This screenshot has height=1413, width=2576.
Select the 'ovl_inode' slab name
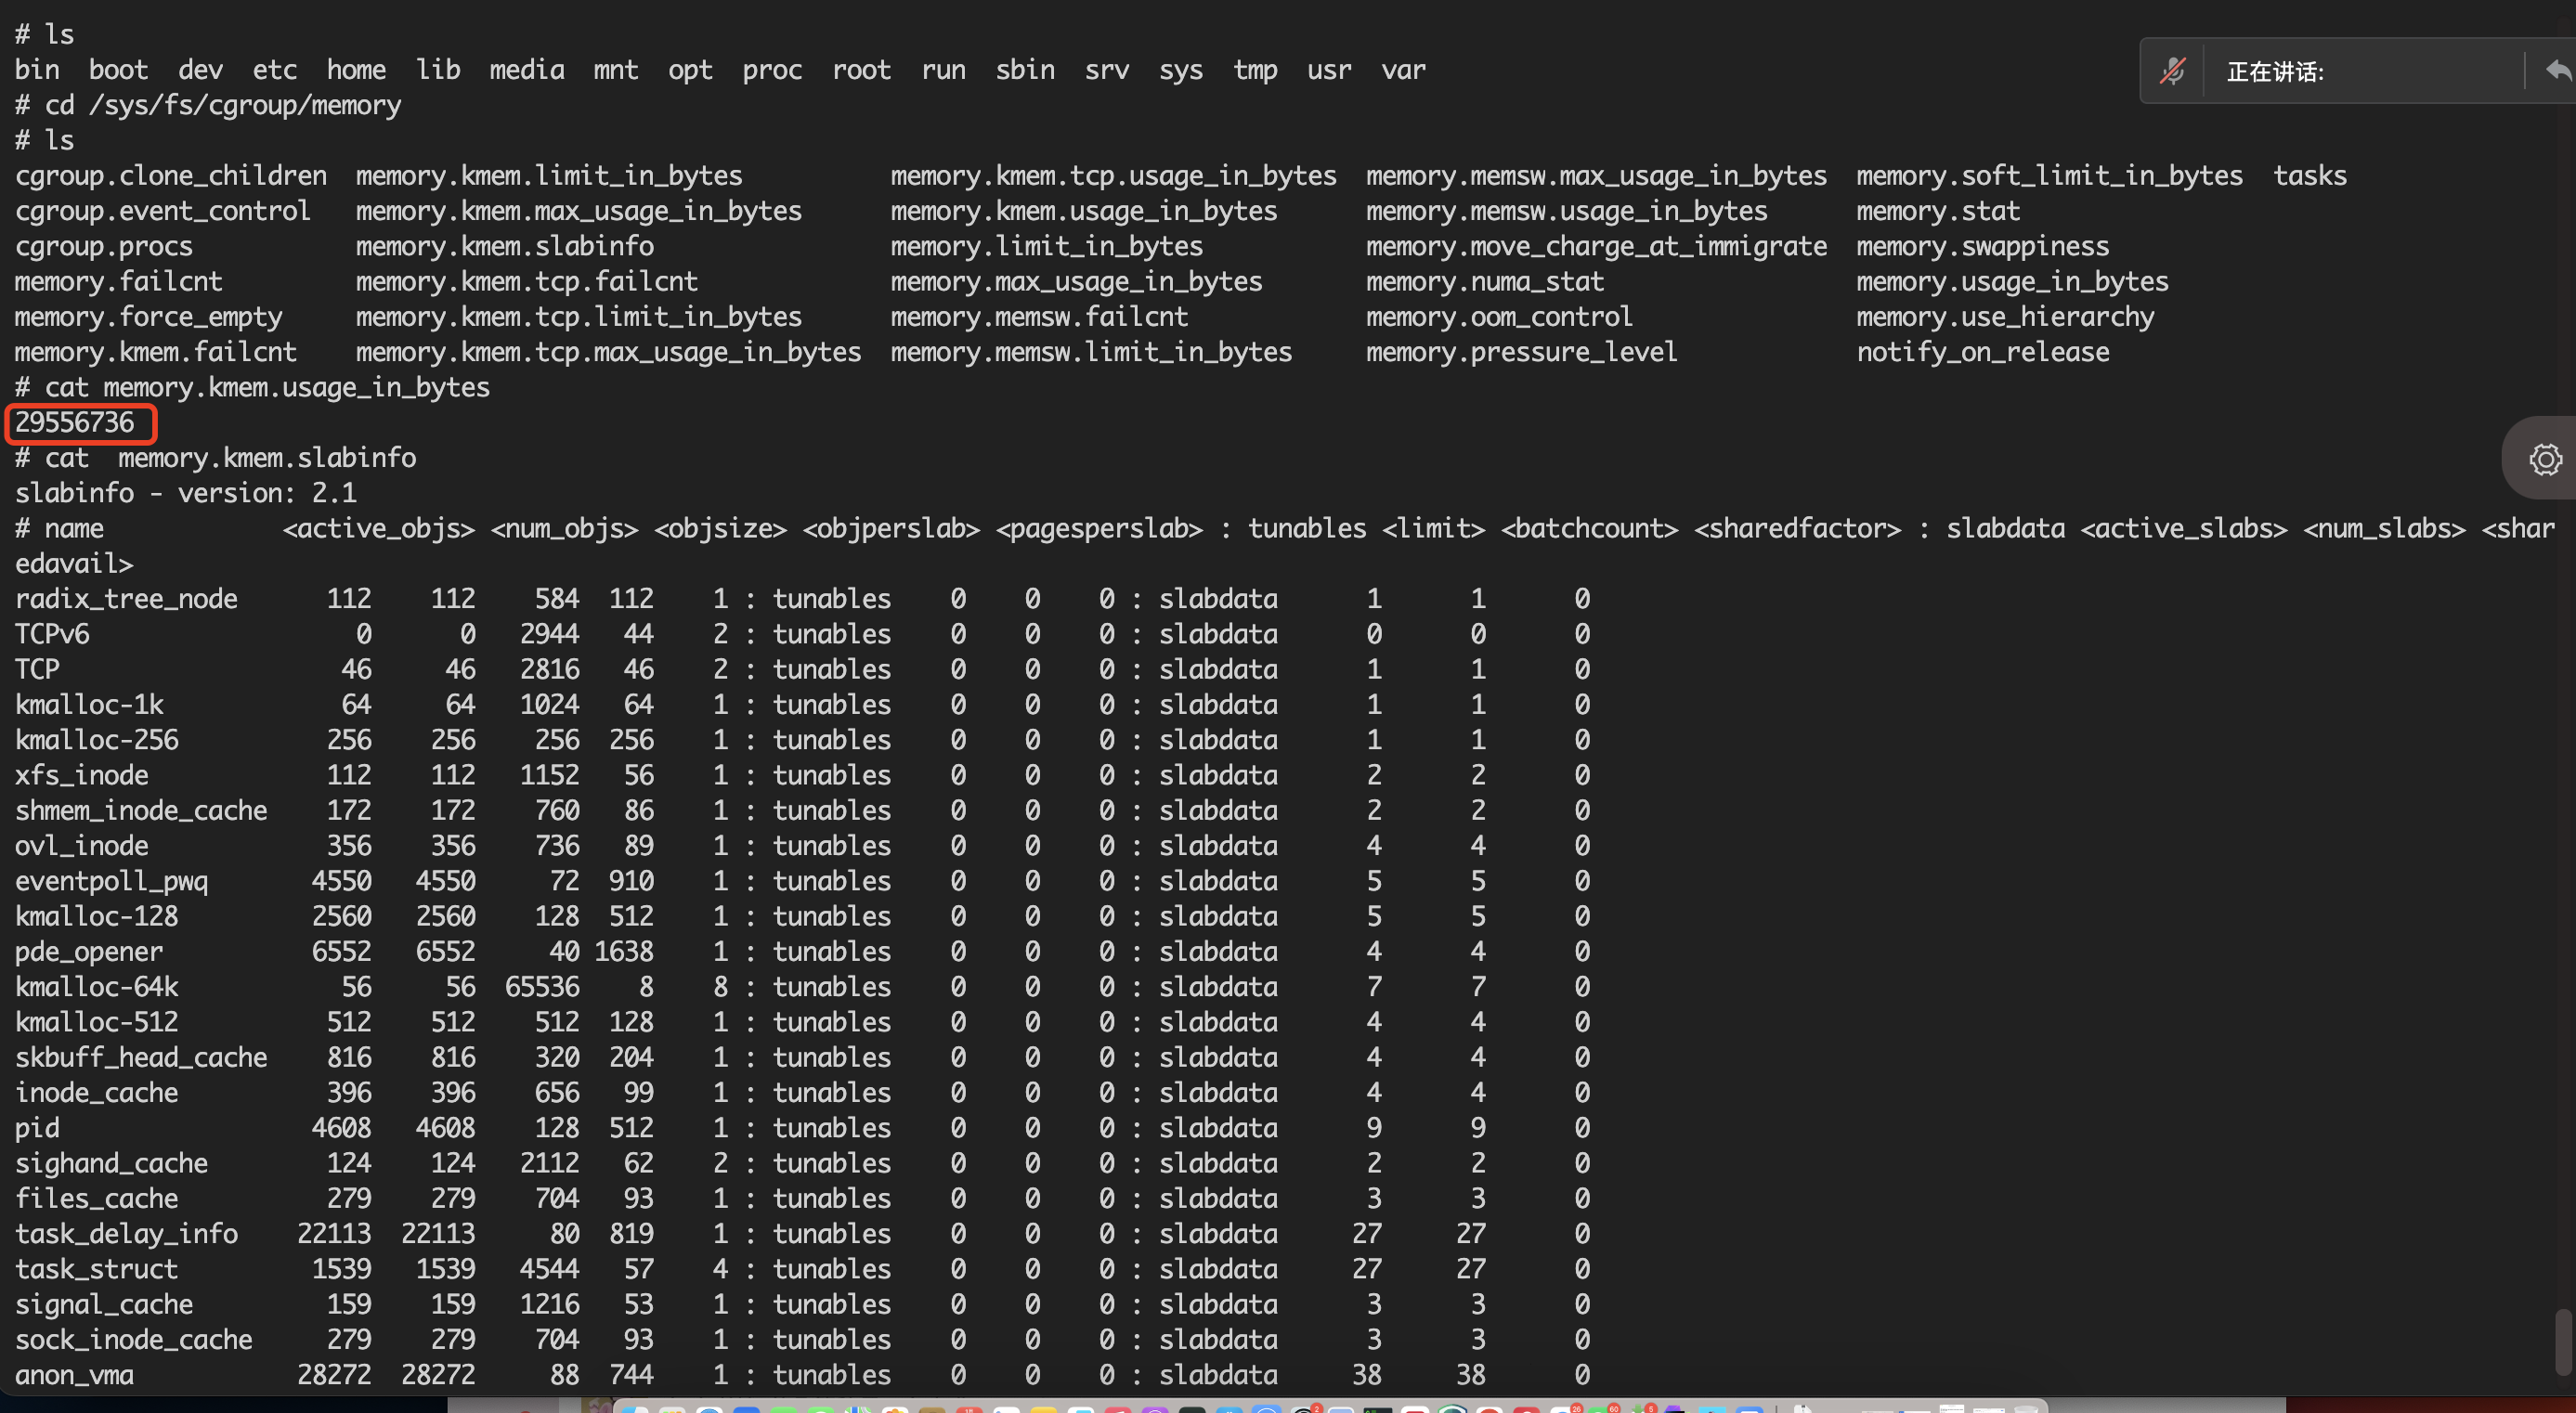pyautogui.click(x=82, y=846)
